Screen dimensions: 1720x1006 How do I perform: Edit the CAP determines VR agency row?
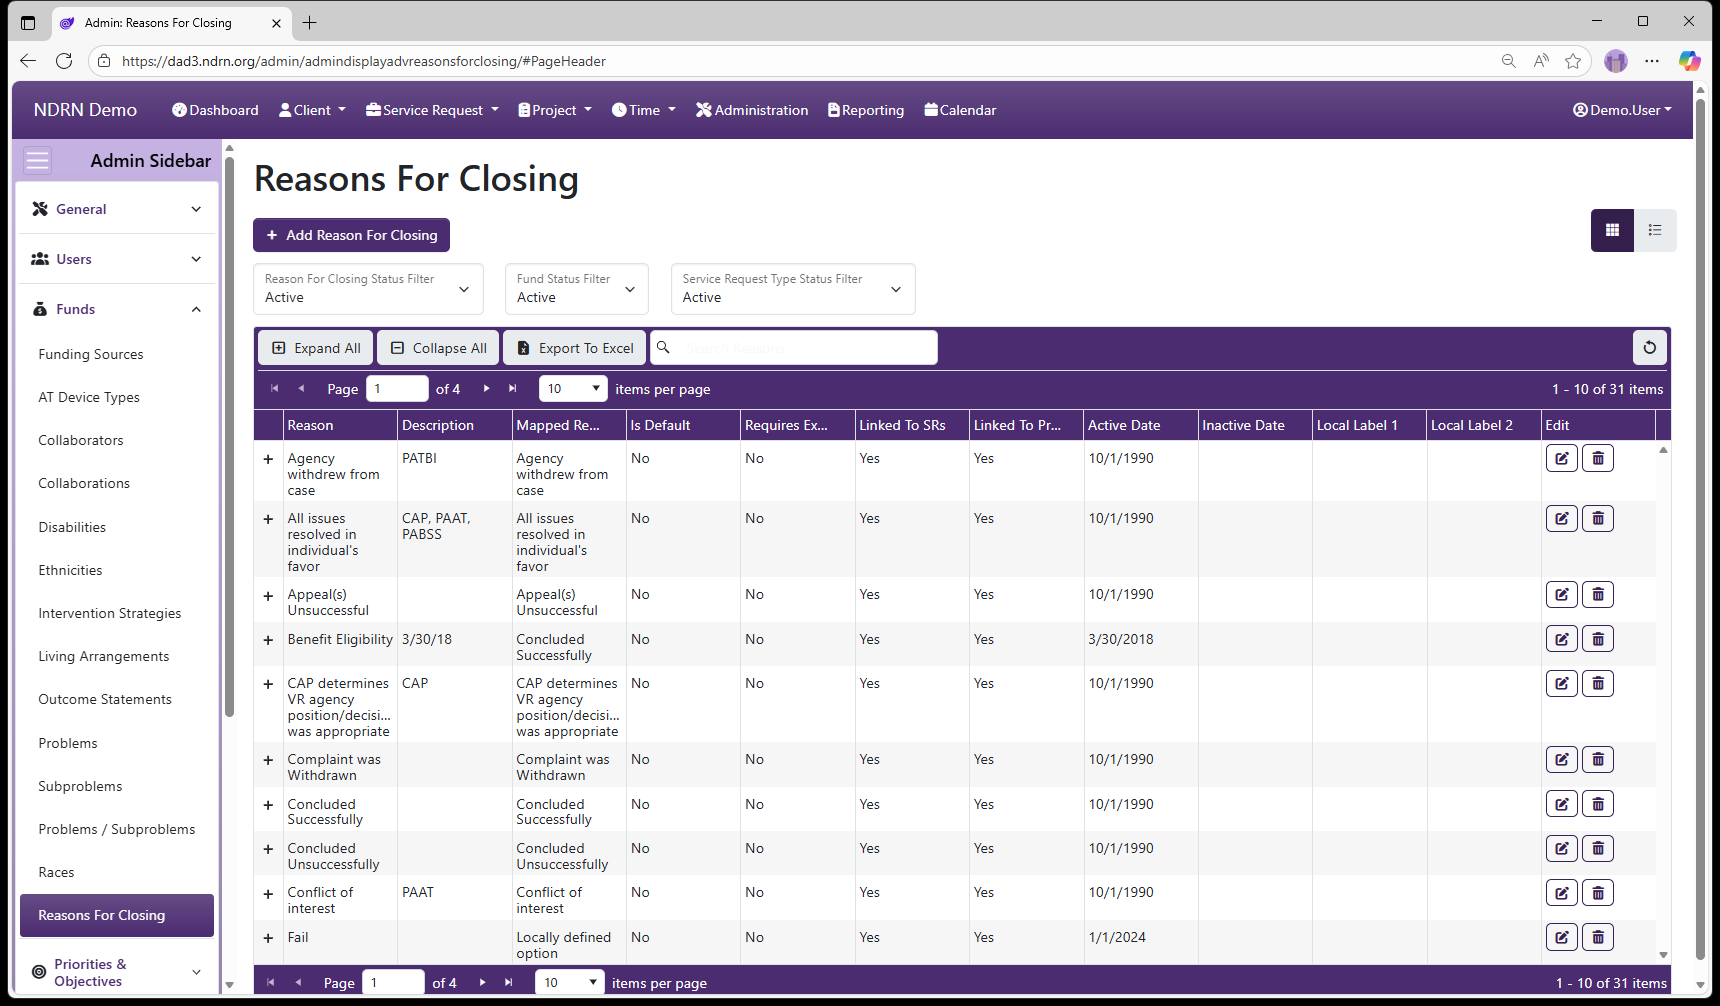(x=1561, y=684)
